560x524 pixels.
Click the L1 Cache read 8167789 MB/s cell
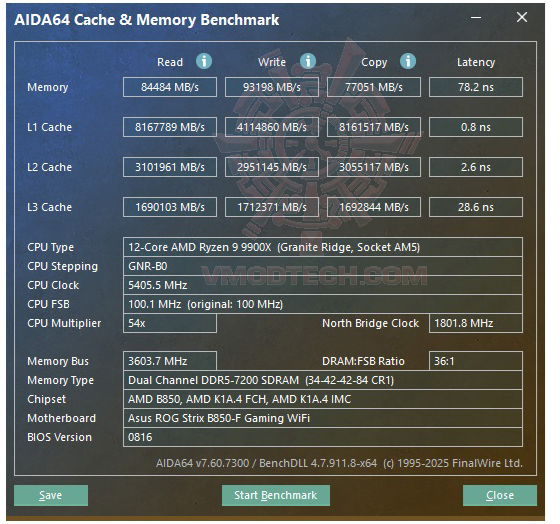point(170,127)
